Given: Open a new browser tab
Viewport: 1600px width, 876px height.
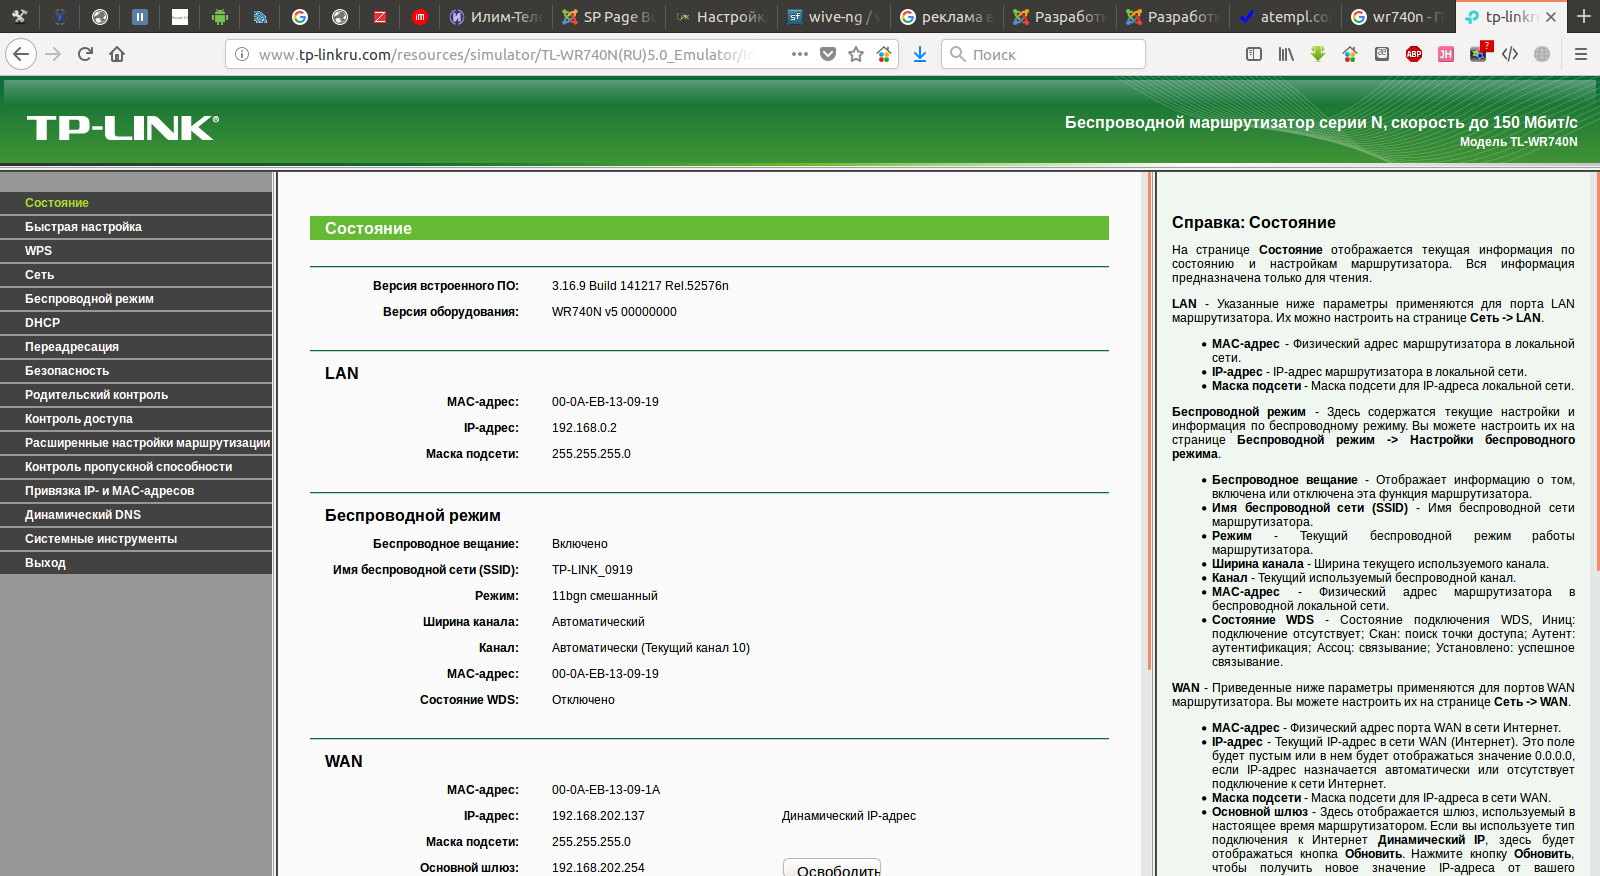Looking at the screenshot, I should (x=1584, y=16).
